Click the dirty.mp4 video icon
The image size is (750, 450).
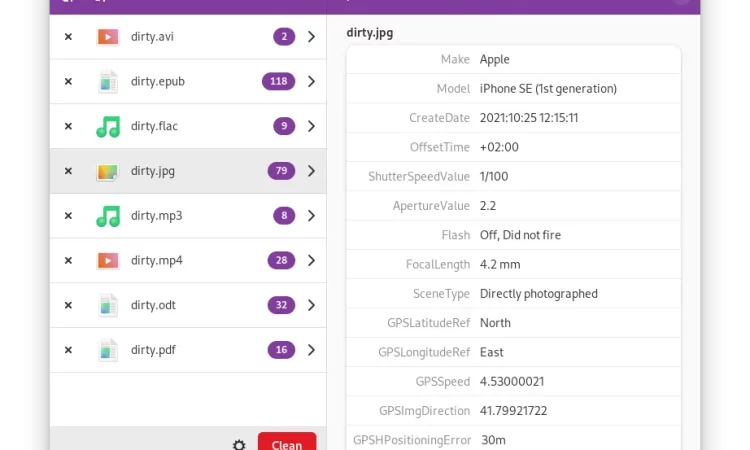(x=108, y=261)
